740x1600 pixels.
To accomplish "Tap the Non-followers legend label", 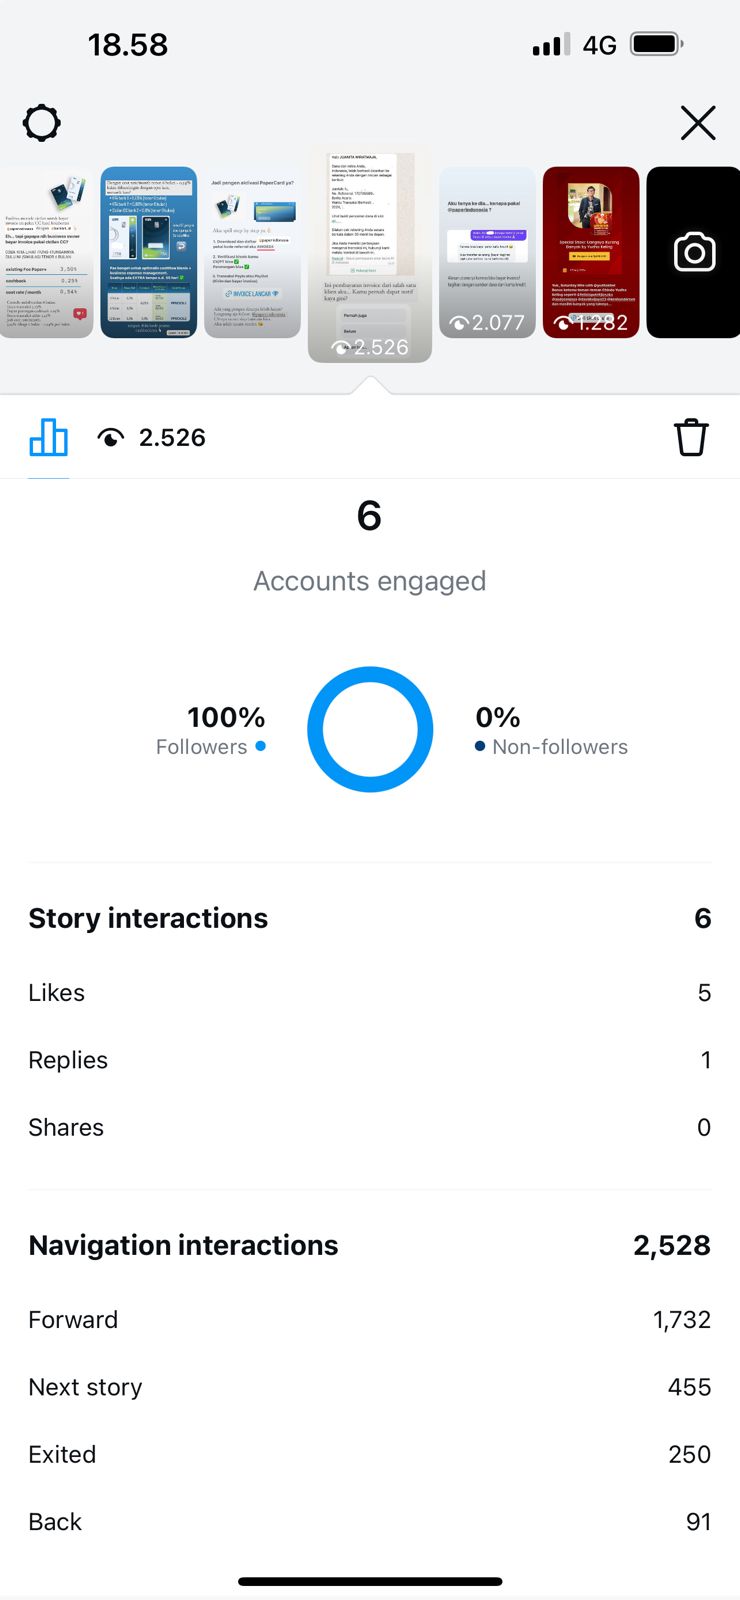I will [560, 747].
